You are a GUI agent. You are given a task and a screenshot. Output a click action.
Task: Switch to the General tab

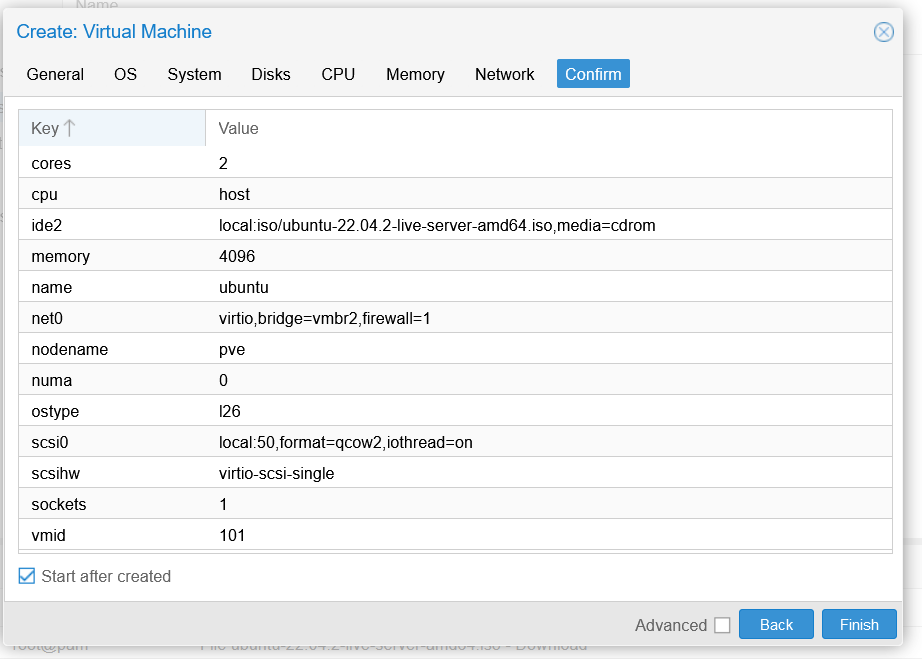[55, 74]
